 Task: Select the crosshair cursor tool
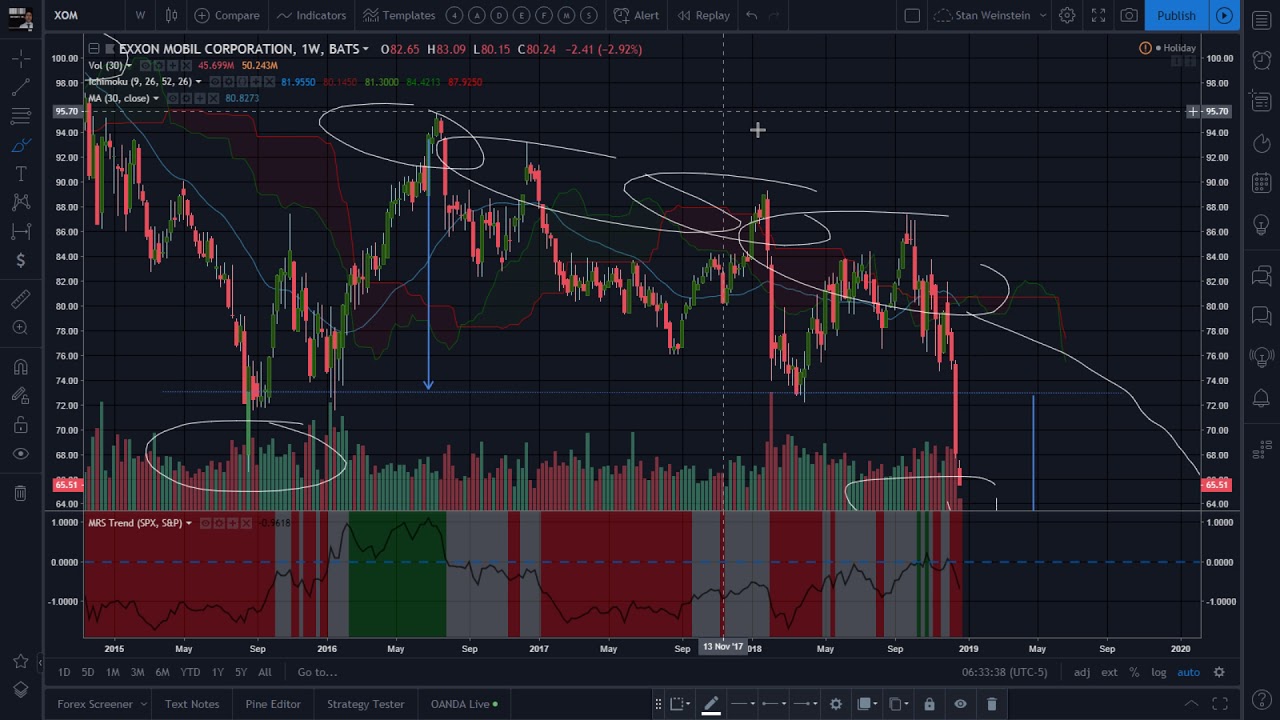click(x=20, y=59)
